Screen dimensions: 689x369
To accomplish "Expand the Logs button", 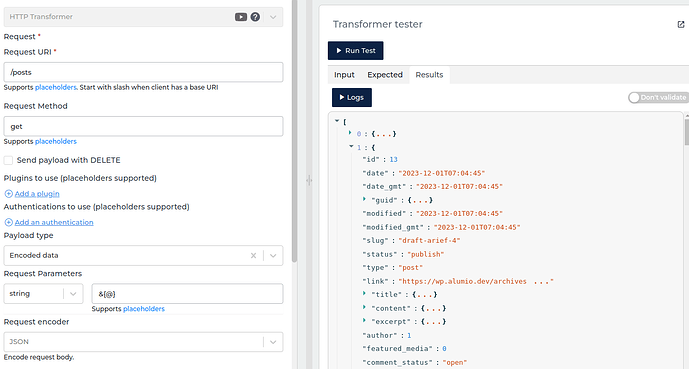I will pyautogui.click(x=352, y=98).
